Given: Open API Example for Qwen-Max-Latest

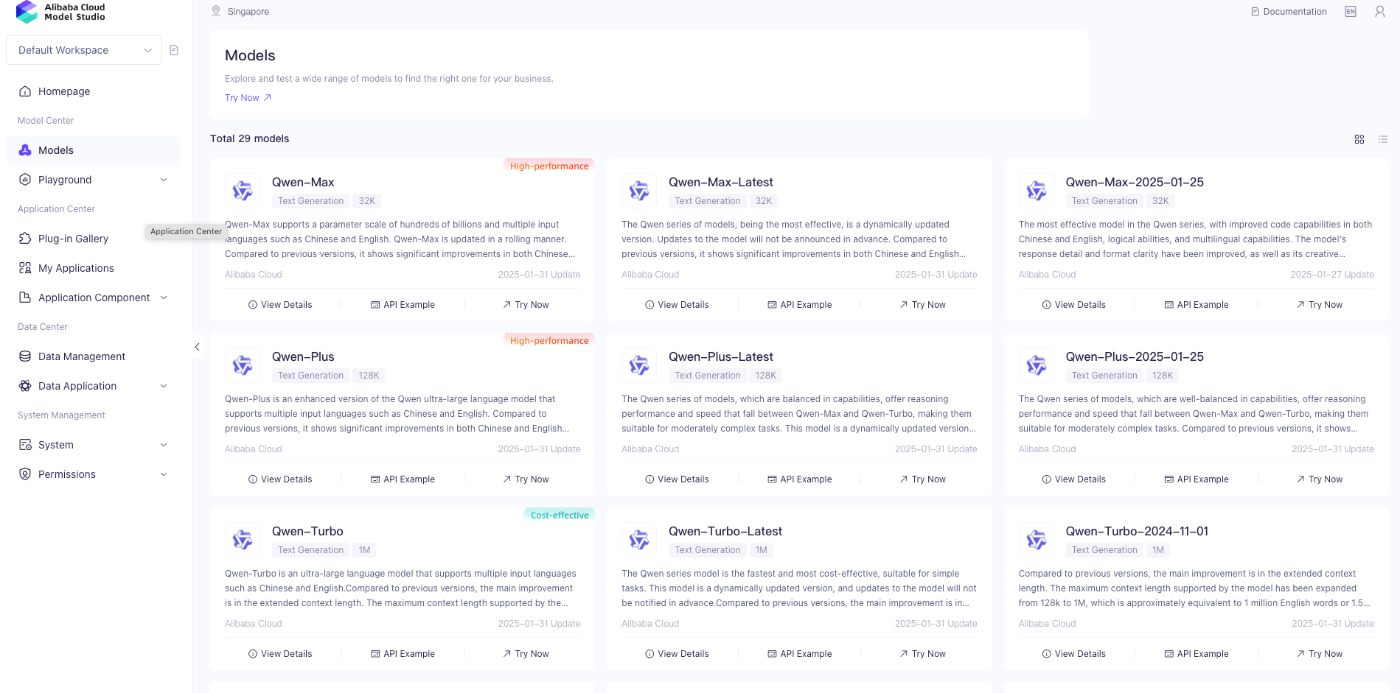Looking at the screenshot, I should click(x=800, y=305).
